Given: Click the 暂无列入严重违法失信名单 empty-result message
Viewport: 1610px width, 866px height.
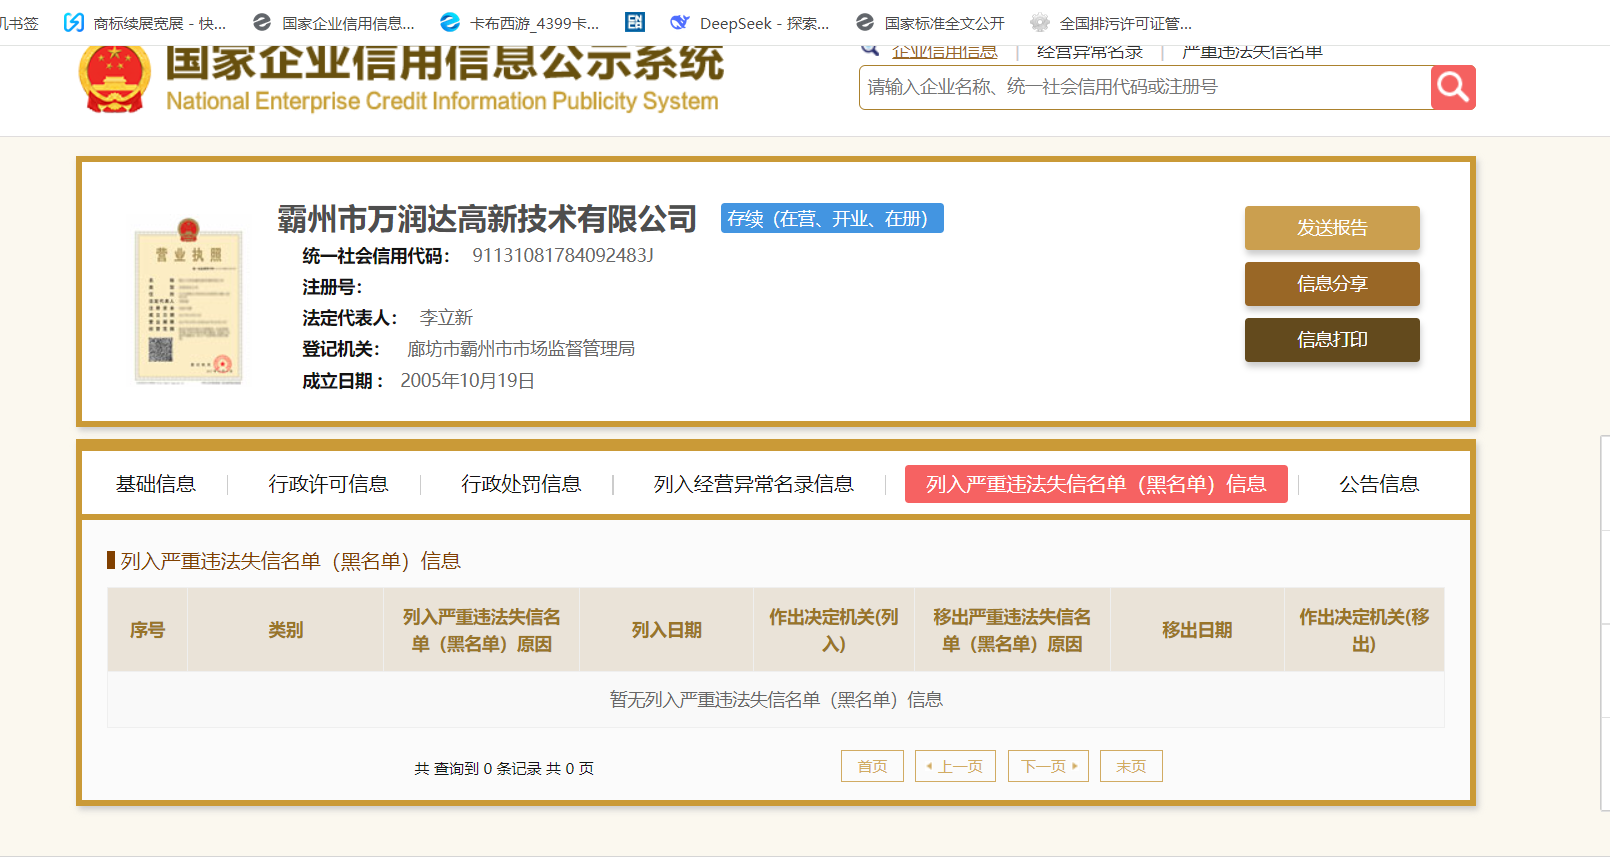Looking at the screenshot, I should 776,700.
